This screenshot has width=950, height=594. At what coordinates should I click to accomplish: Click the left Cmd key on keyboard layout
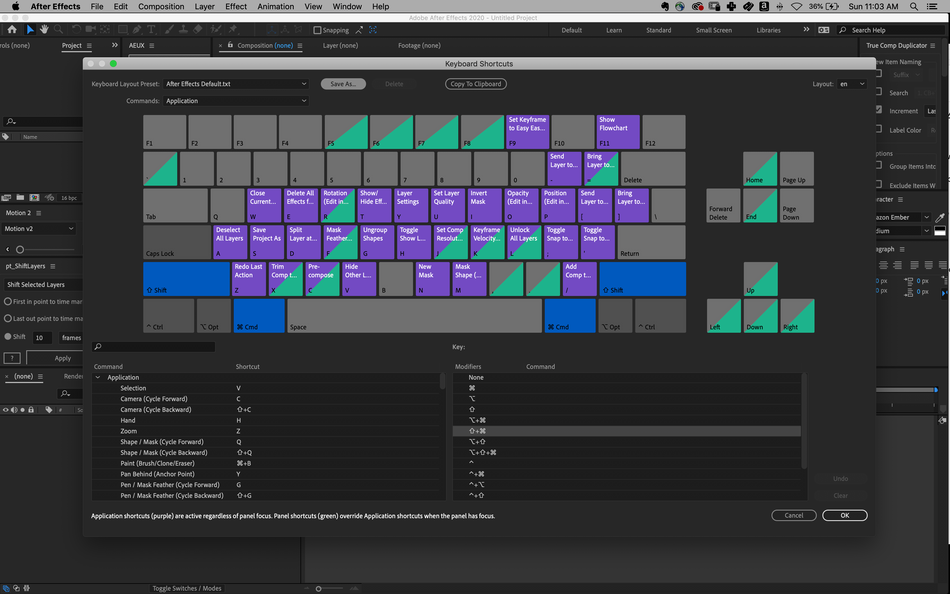(259, 315)
